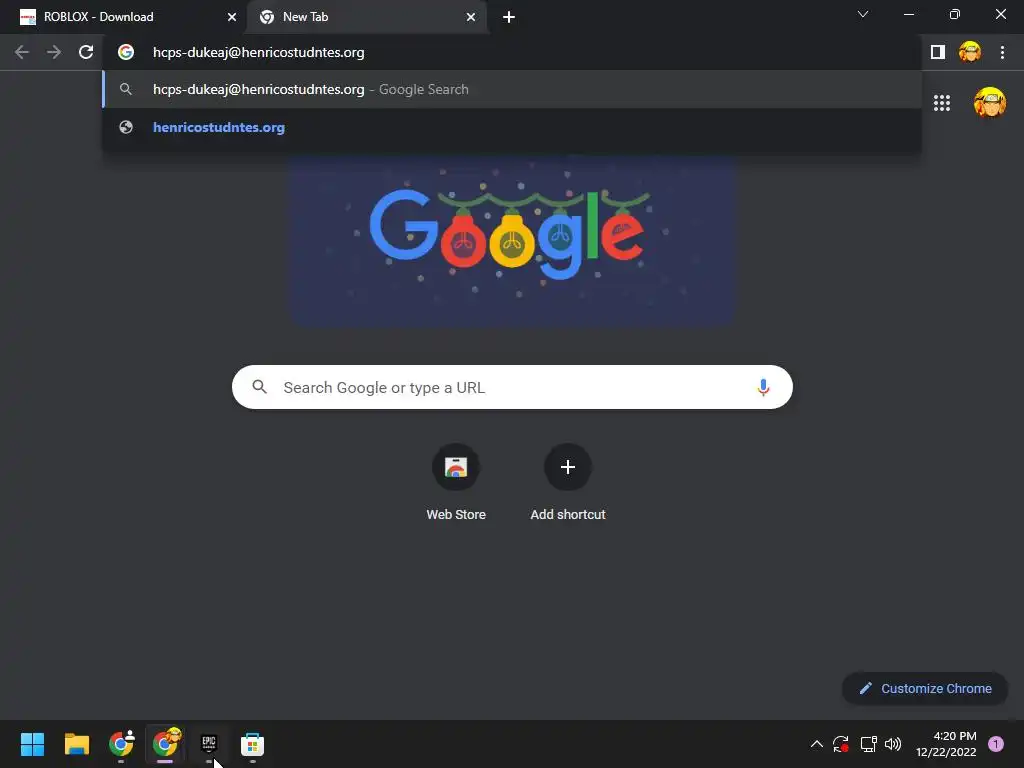The image size is (1024, 768).
Task: Open a new tab with the plus button
Action: pyautogui.click(x=509, y=17)
